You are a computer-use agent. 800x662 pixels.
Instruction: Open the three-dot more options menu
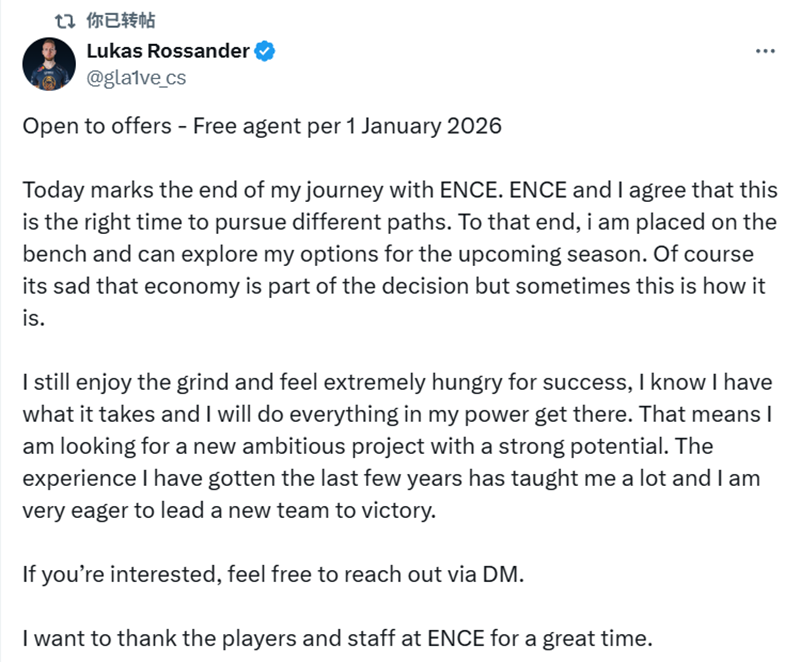coord(765,51)
